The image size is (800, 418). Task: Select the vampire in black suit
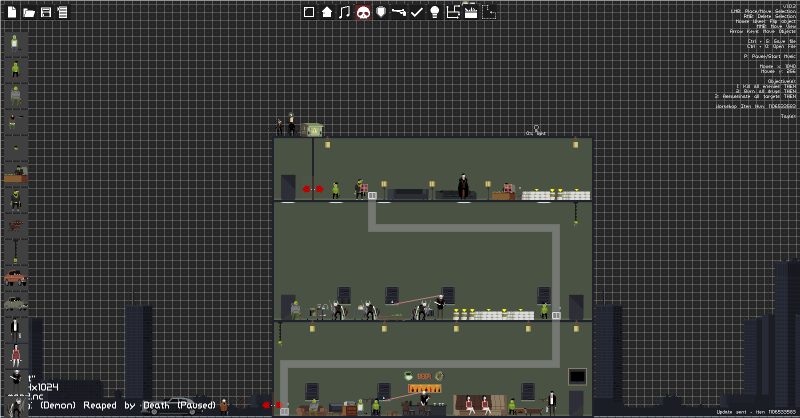pos(15,330)
